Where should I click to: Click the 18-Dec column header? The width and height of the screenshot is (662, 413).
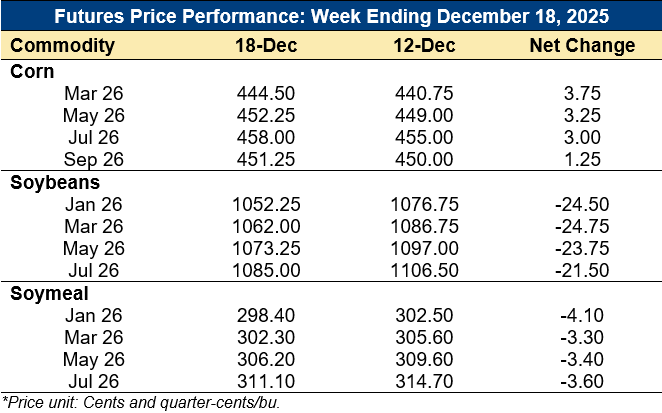pyautogui.click(x=264, y=46)
